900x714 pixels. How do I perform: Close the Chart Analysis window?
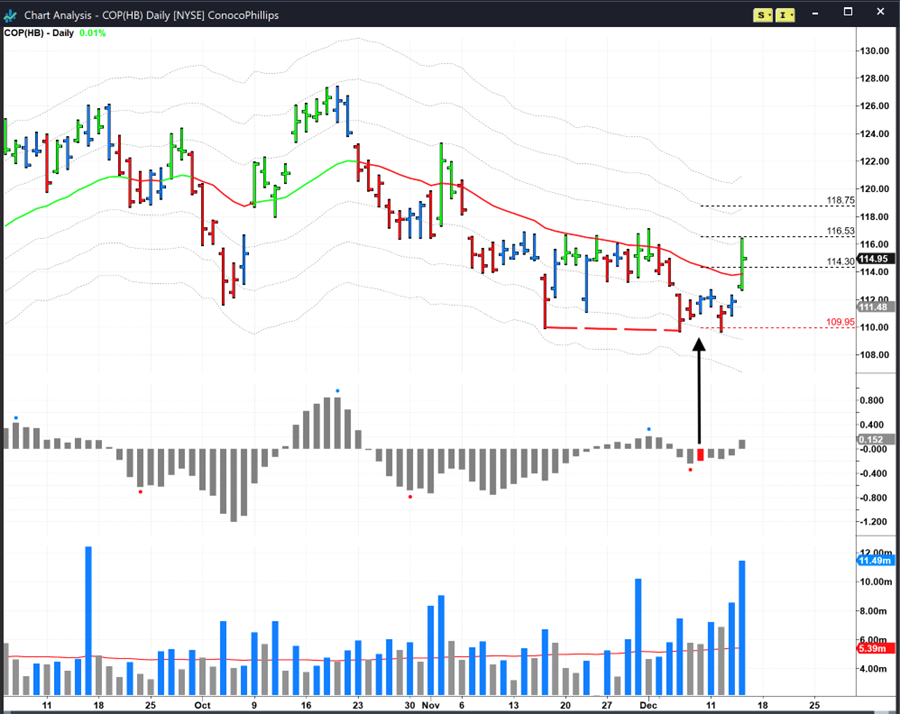tap(881, 14)
